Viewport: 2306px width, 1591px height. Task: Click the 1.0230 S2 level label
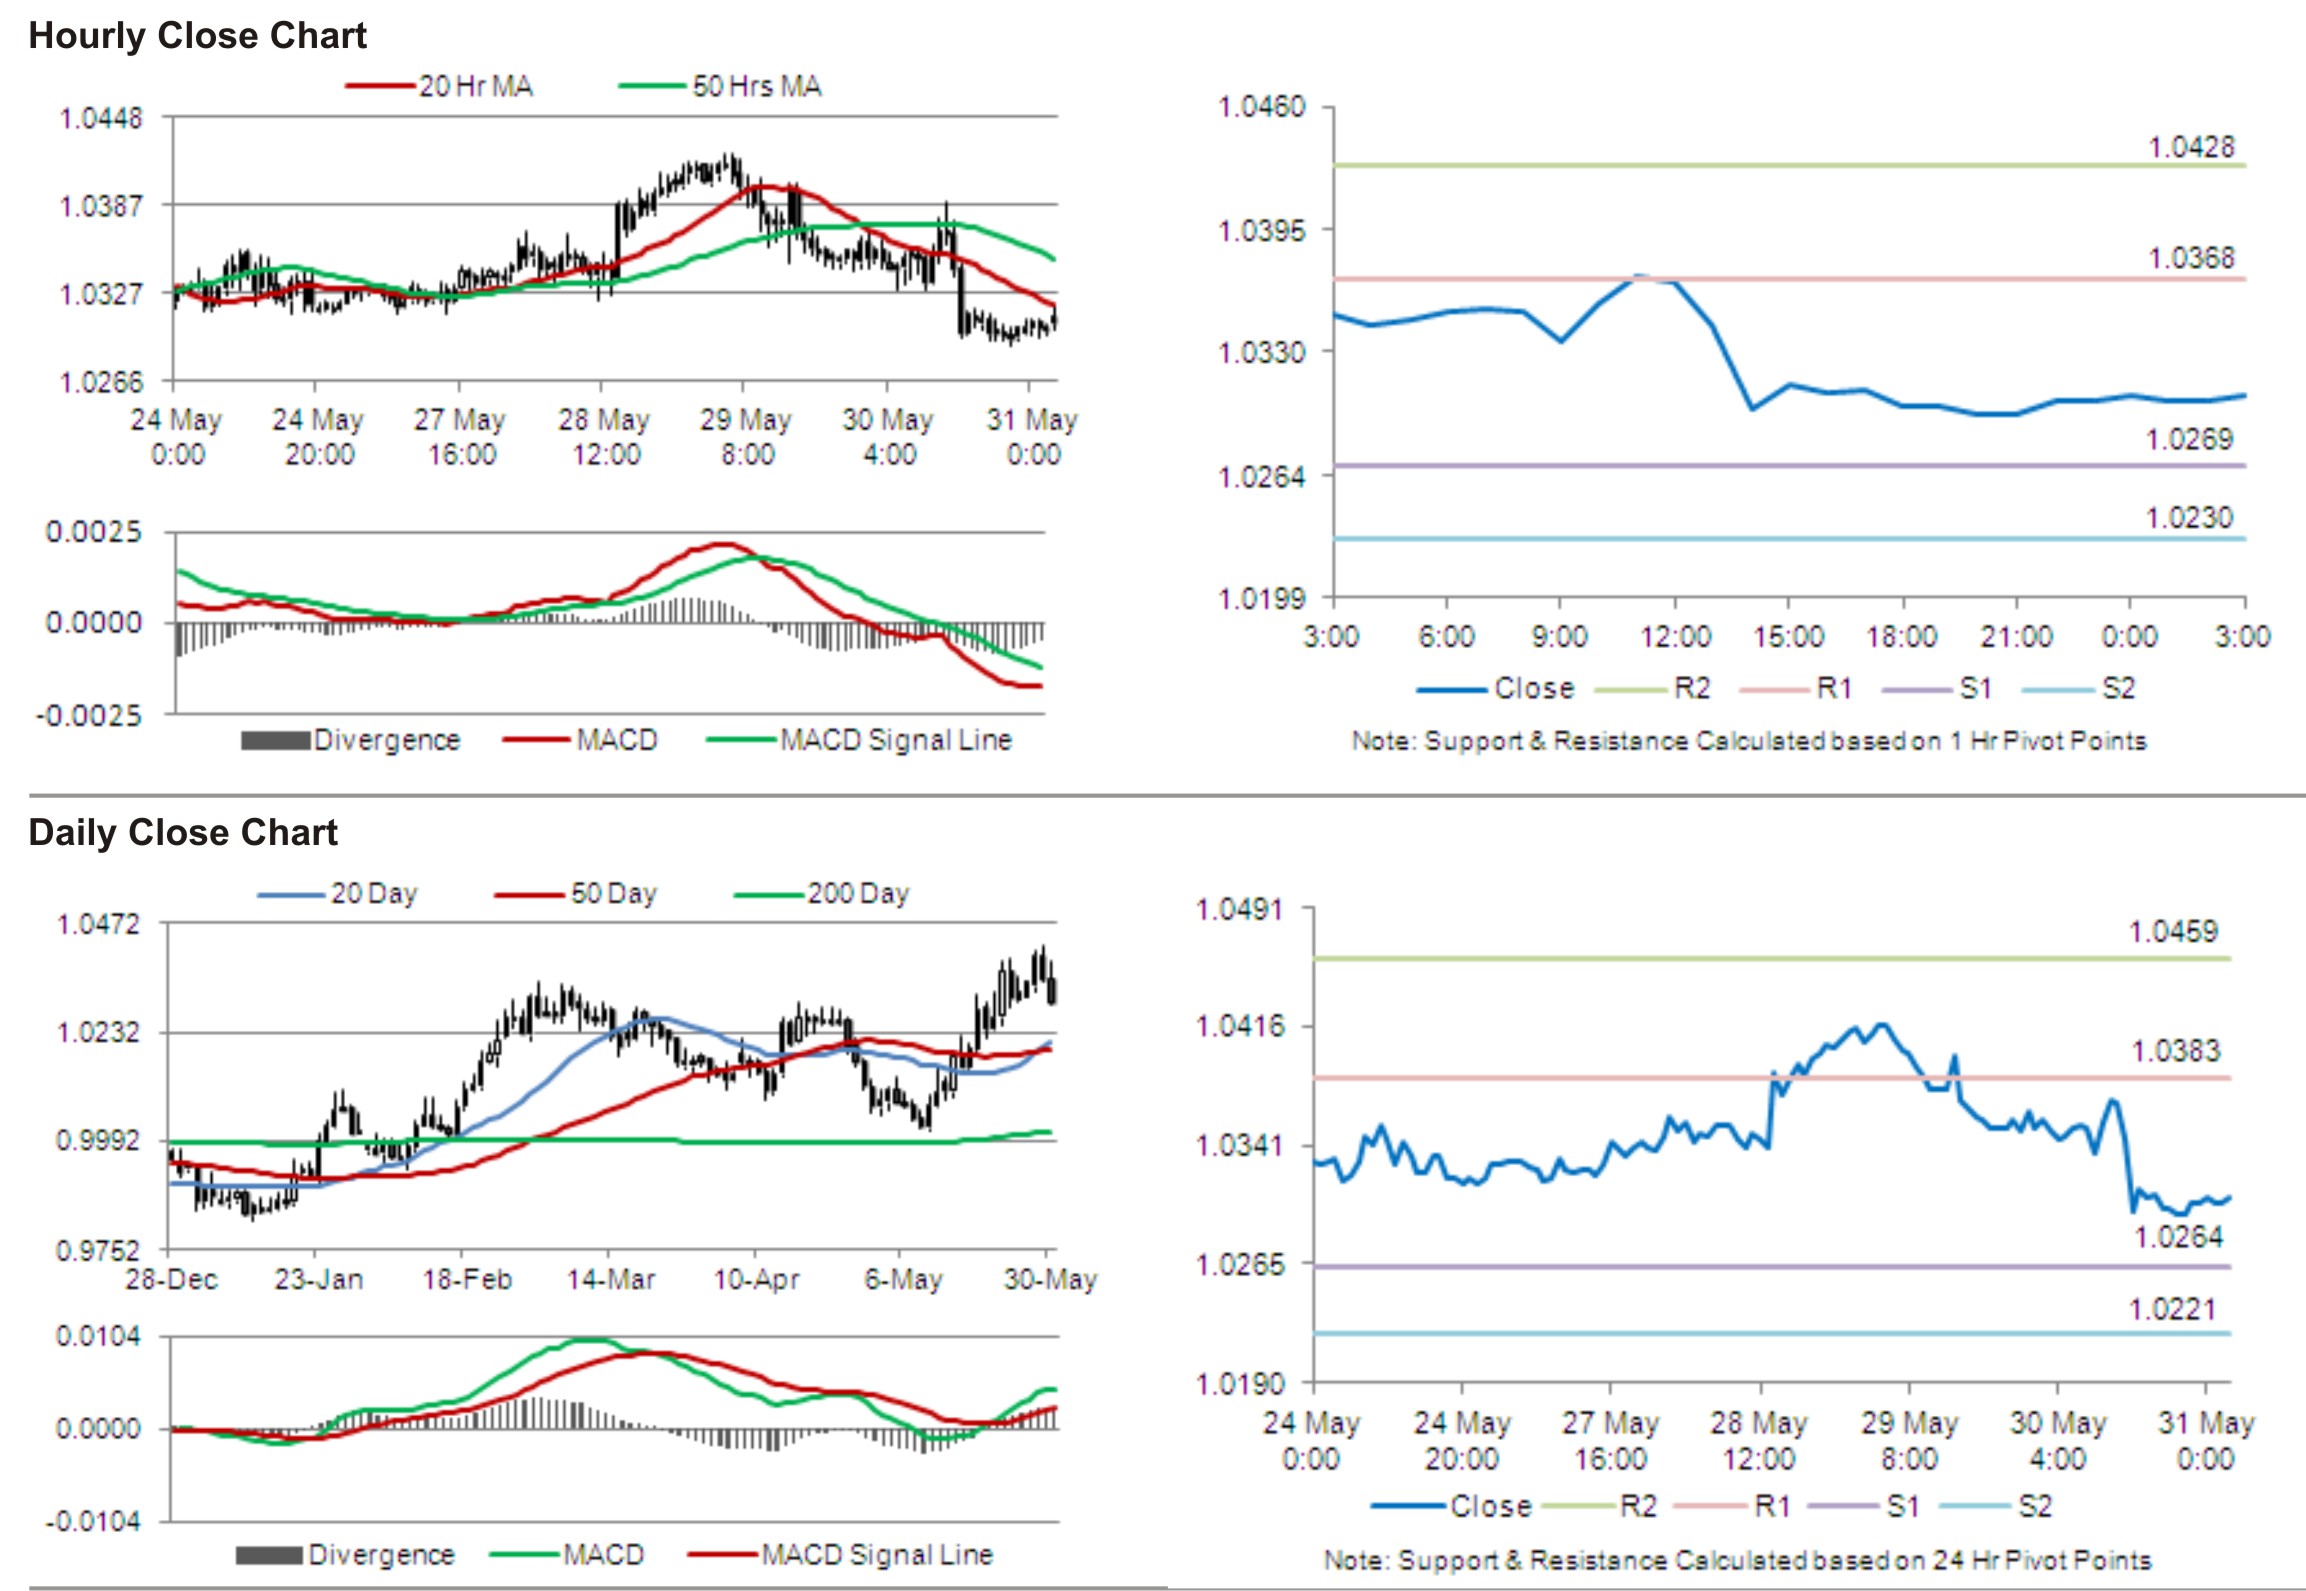2189,518
